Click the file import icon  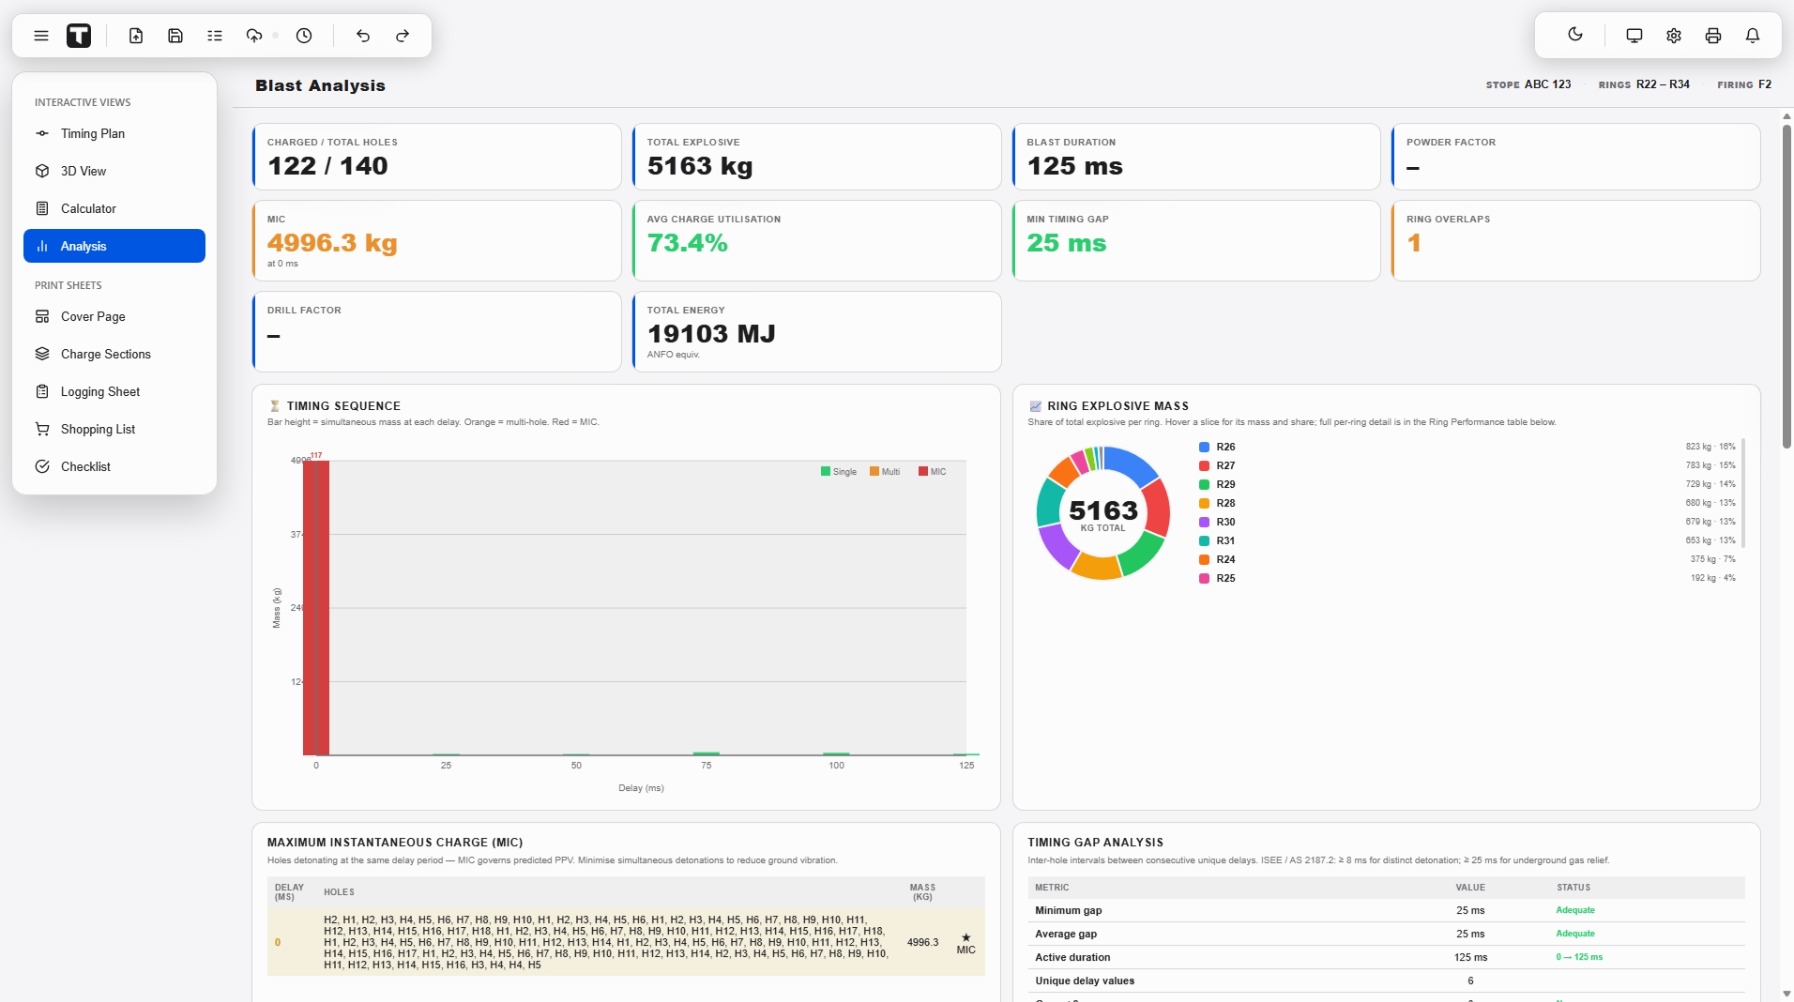click(x=136, y=36)
